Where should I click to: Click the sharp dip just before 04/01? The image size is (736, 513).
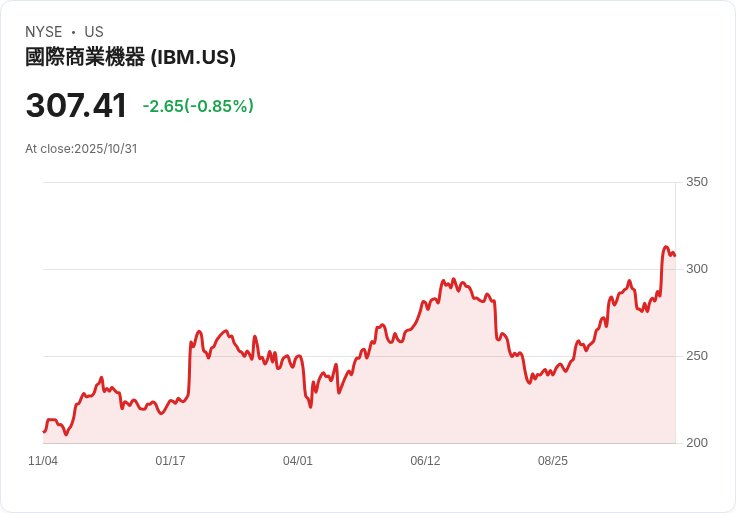(310, 407)
